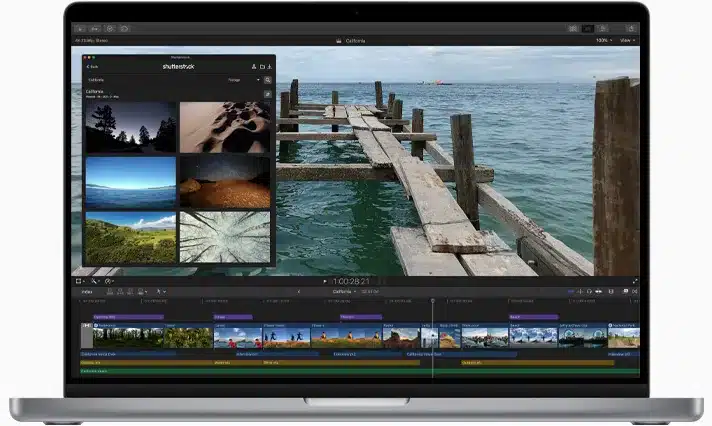Select the green hills thumbnail

point(131,237)
